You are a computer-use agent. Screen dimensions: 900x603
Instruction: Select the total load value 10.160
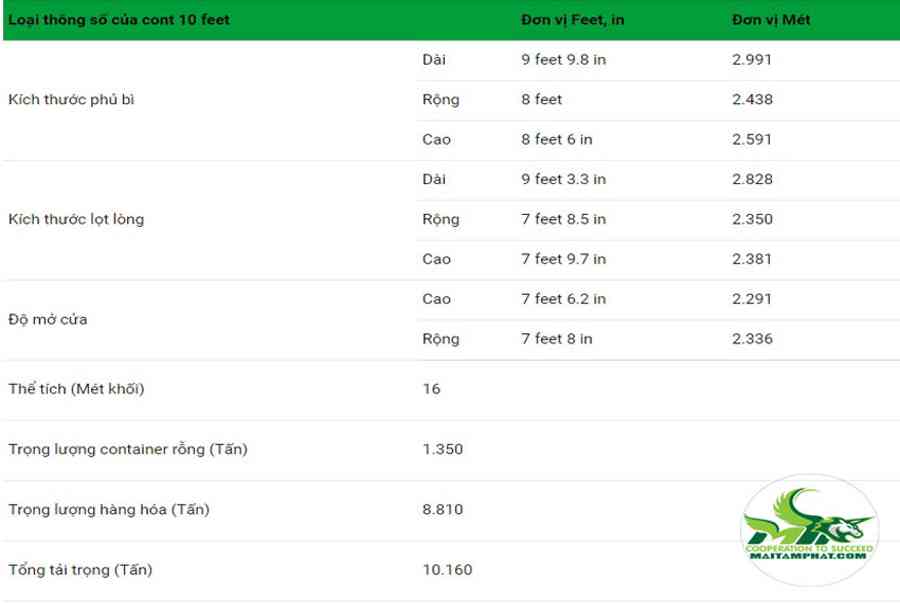(447, 570)
